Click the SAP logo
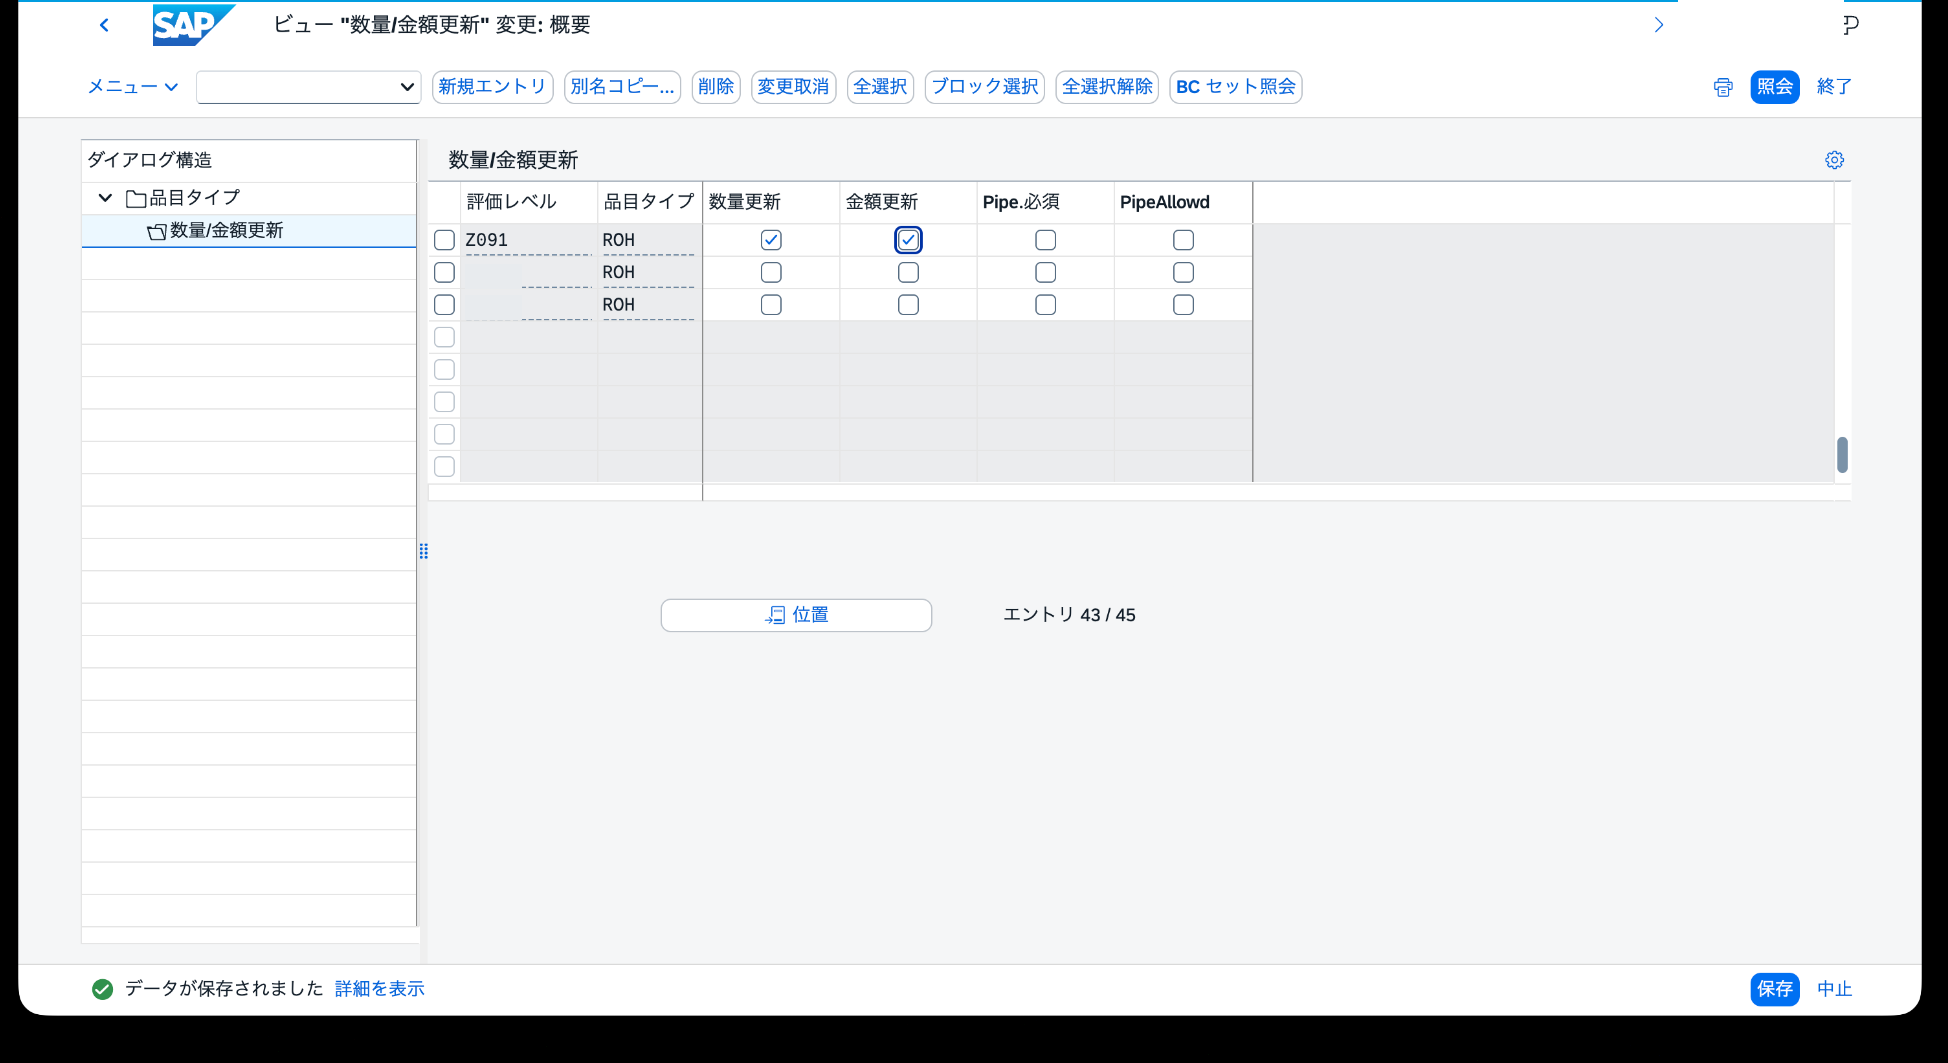The width and height of the screenshot is (1948, 1063). (193, 25)
